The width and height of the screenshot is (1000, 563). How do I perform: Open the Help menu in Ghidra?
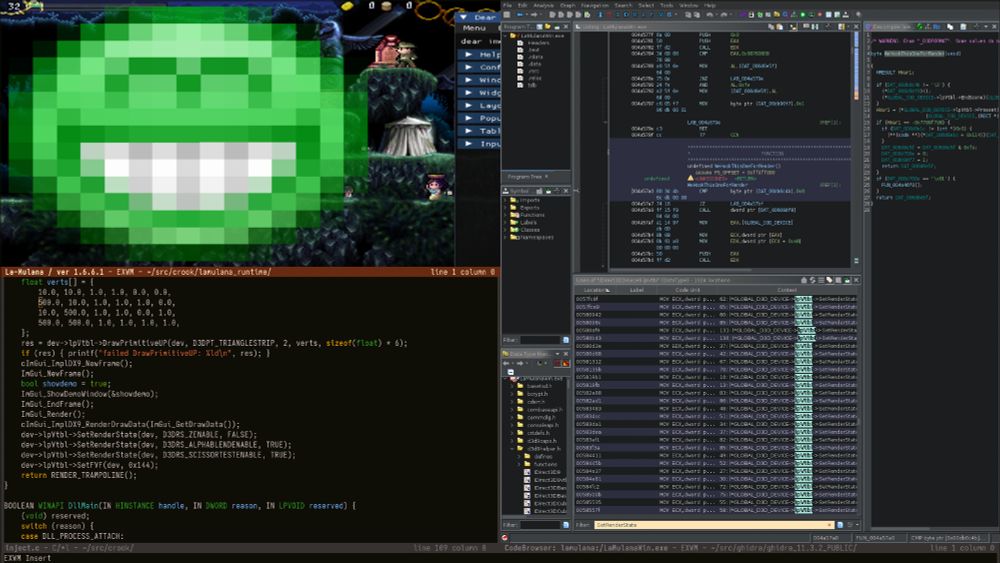click(710, 5)
